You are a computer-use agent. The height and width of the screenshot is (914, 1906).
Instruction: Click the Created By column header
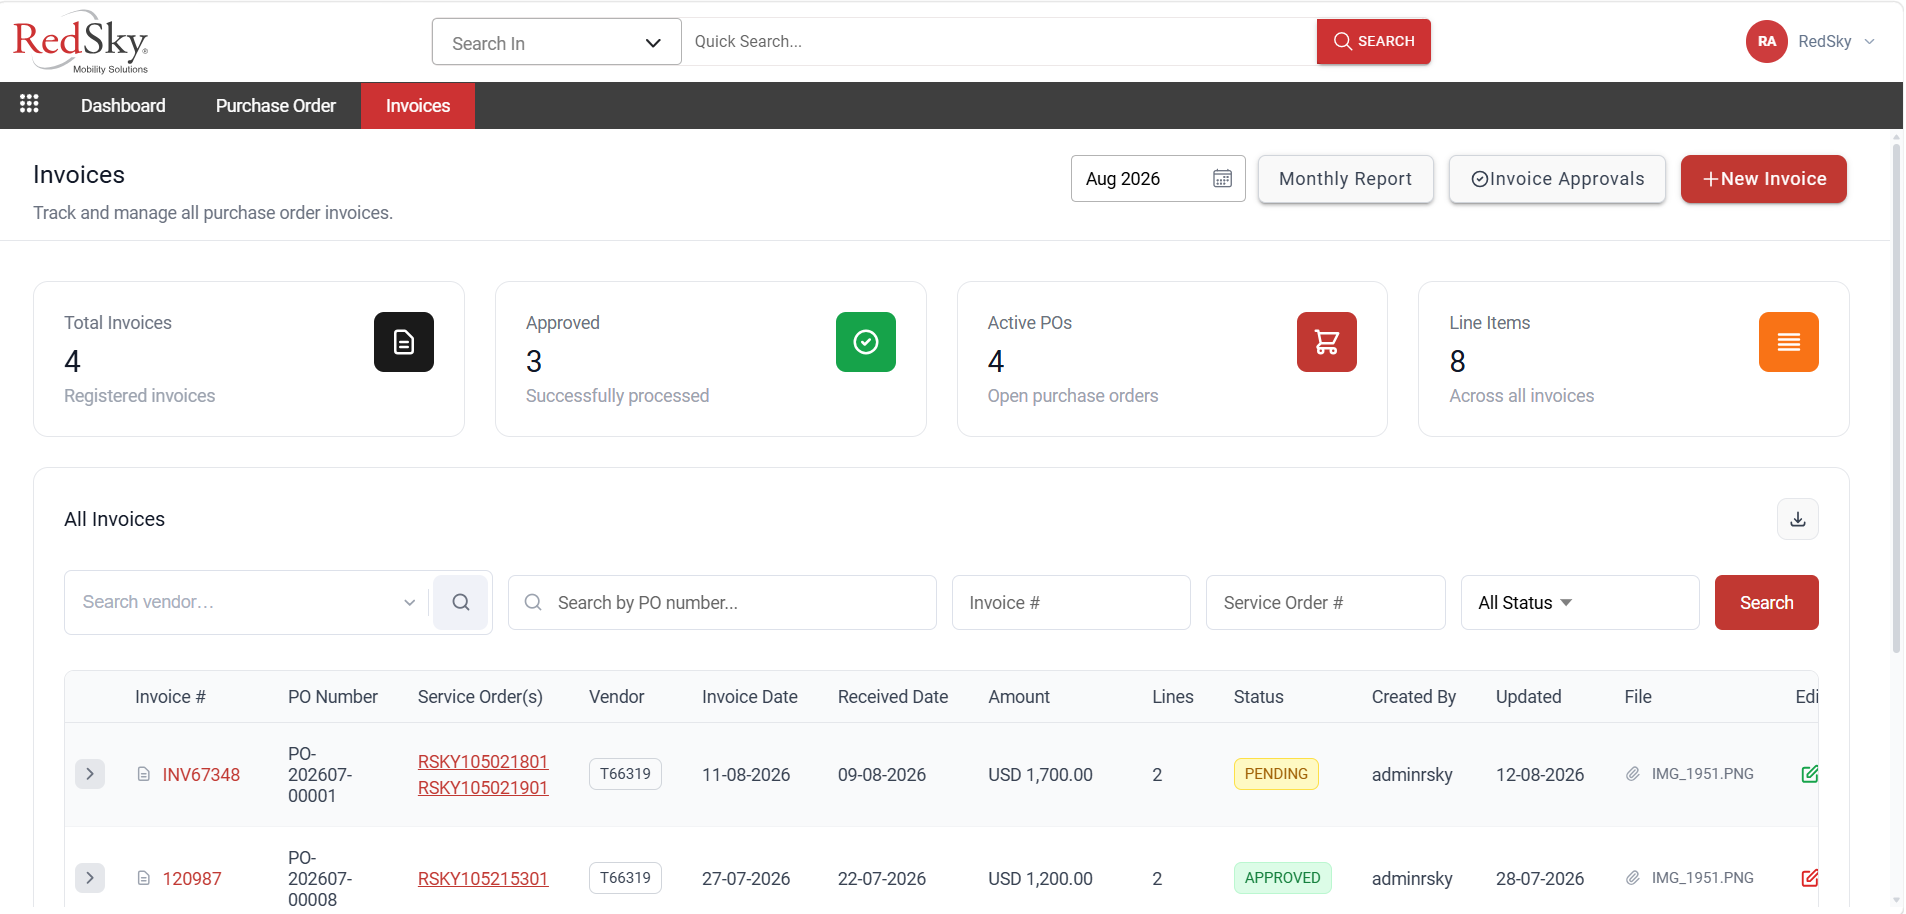[x=1413, y=697]
